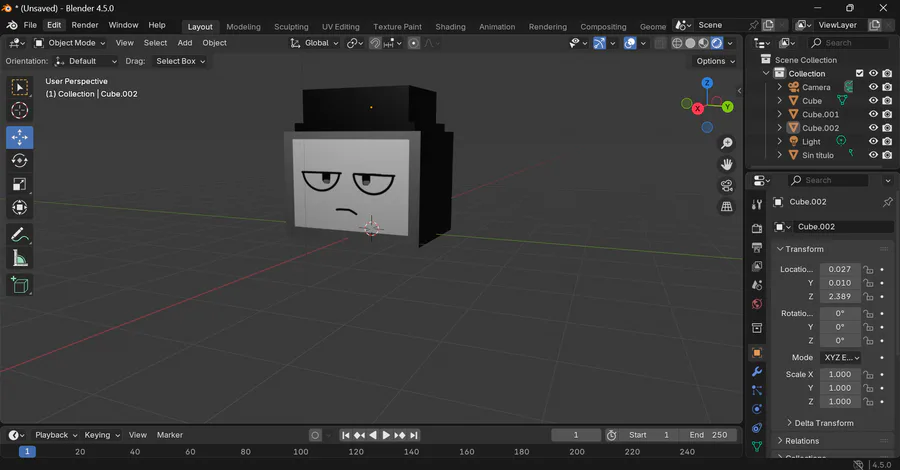
Task: Select the Annotate tool
Action: coord(20,235)
